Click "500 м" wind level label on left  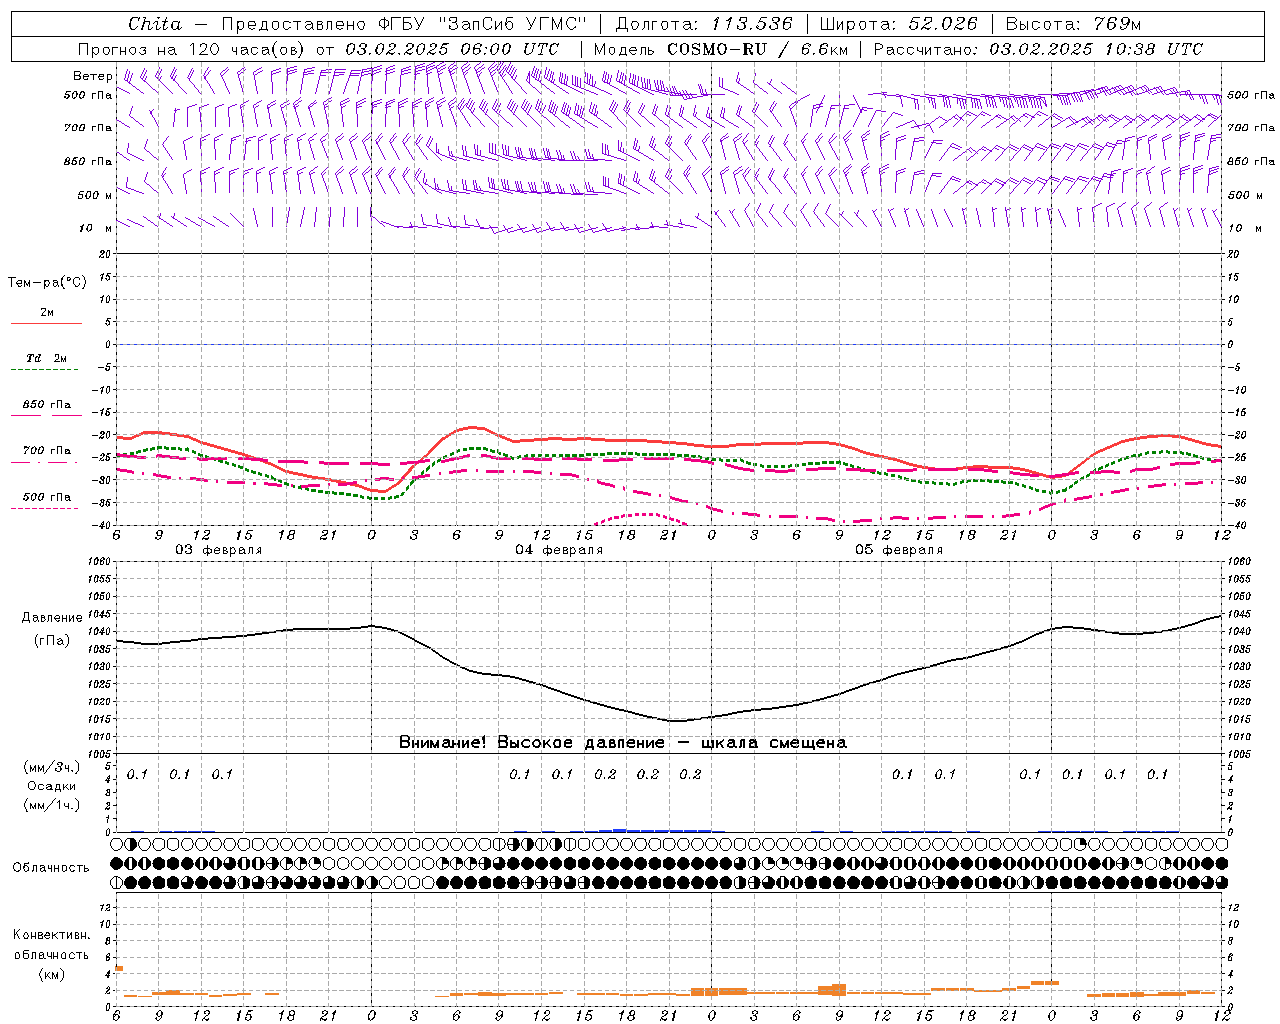pyautogui.click(x=95, y=195)
